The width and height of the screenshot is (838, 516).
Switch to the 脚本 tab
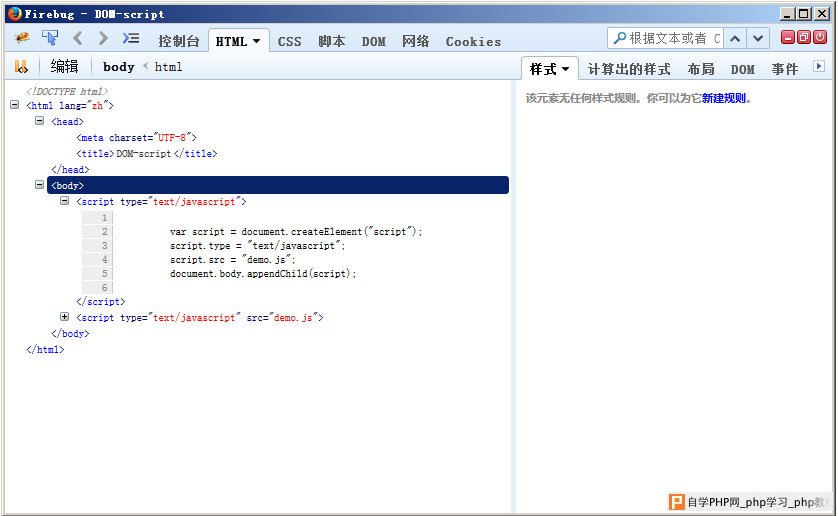click(x=331, y=41)
